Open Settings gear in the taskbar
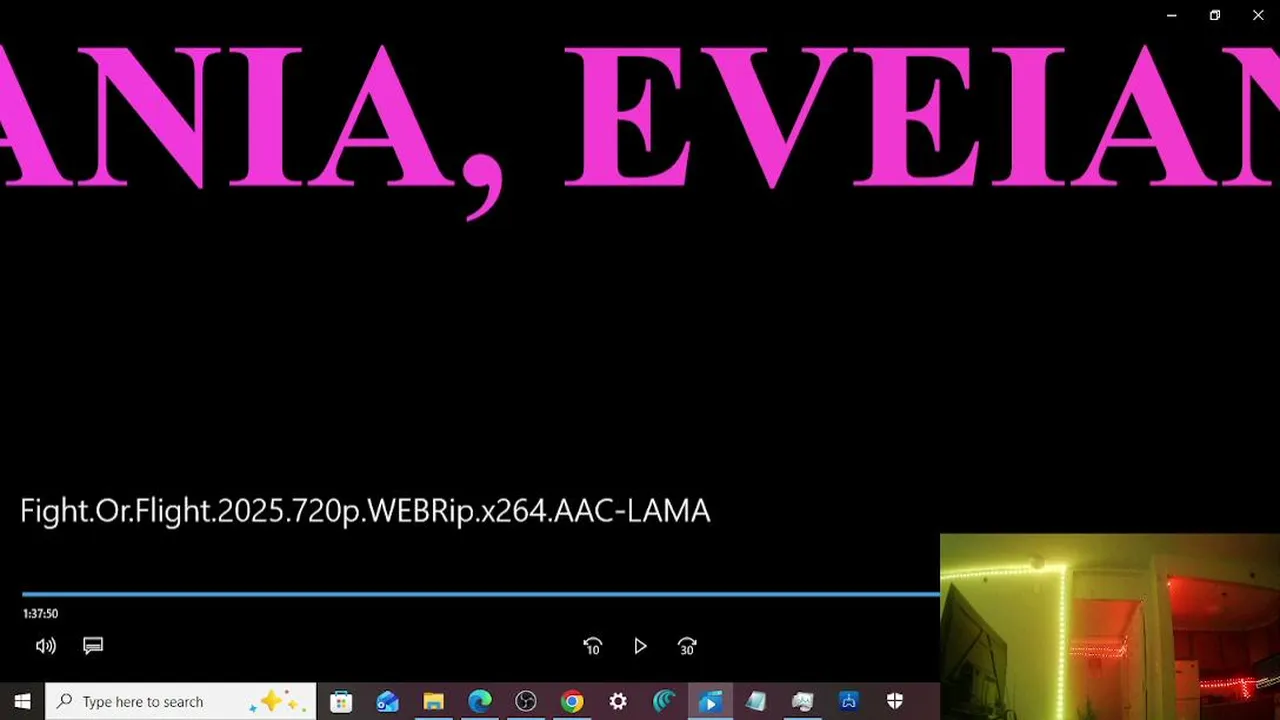 (x=618, y=701)
